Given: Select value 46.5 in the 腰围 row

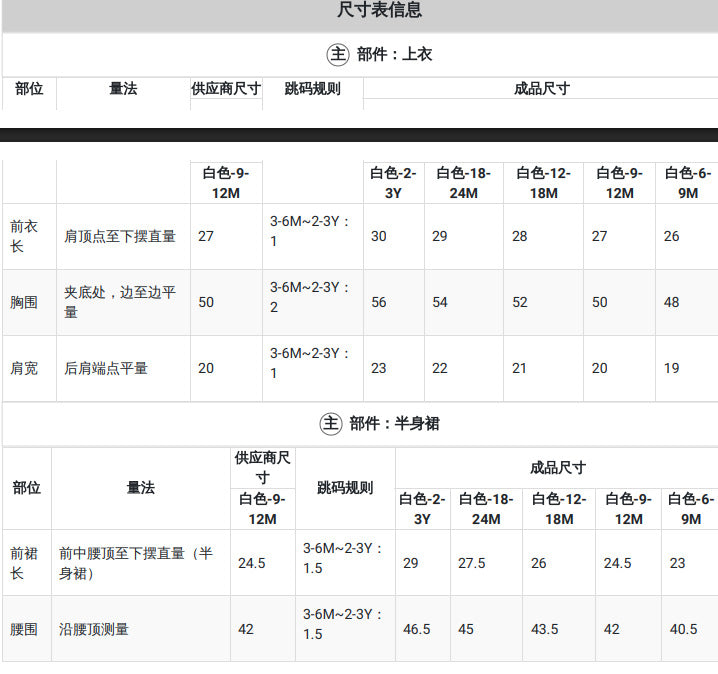Looking at the screenshot, I should click(417, 629).
